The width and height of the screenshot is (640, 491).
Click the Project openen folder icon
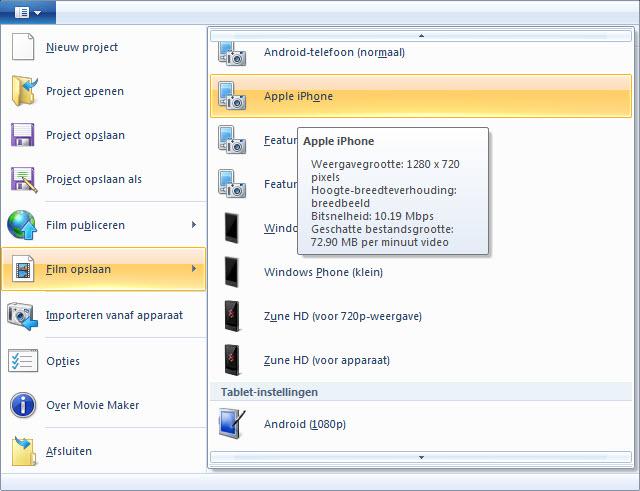coord(23,91)
